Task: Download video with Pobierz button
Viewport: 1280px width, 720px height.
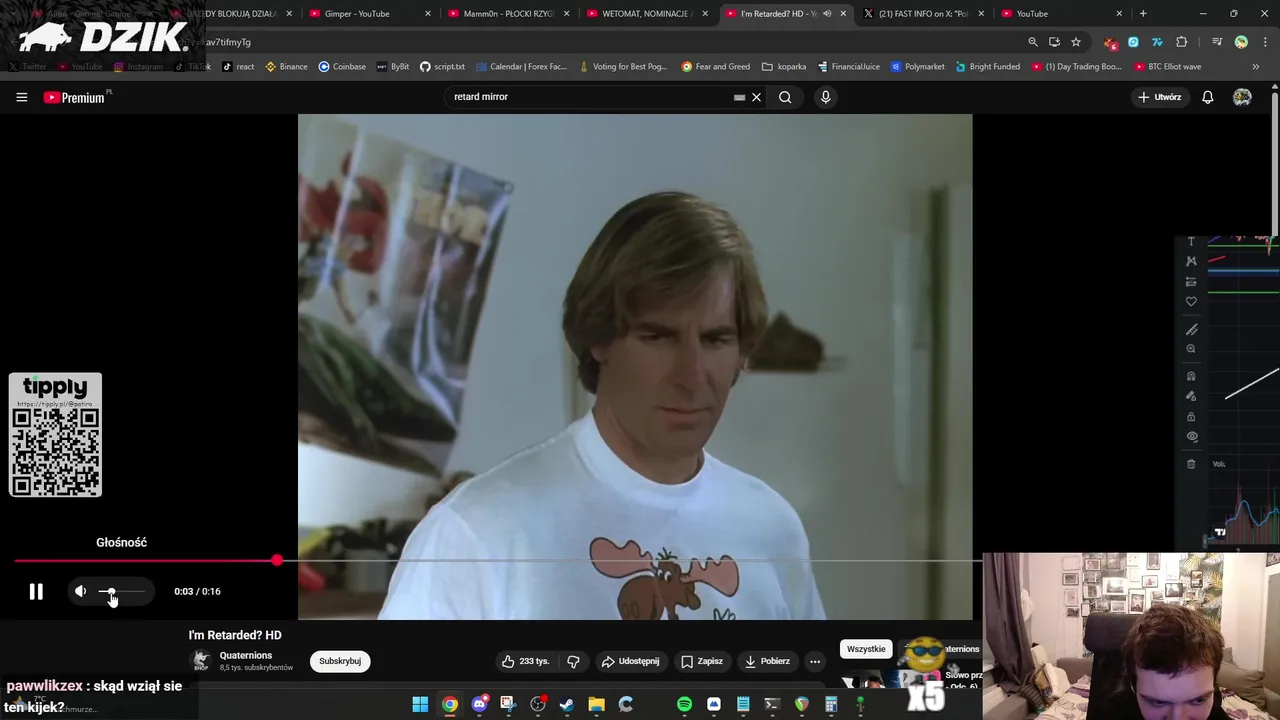Action: pyautogui.click(x=767, y=661)
